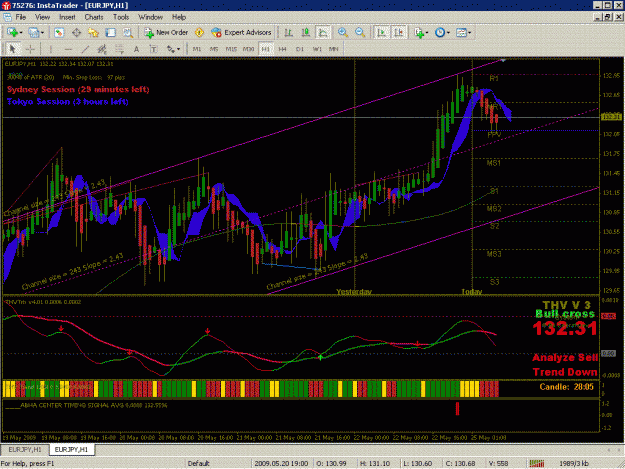Set timeframe to M1
This screenshot has width=625, height=469.
click(x=197, y=49)
